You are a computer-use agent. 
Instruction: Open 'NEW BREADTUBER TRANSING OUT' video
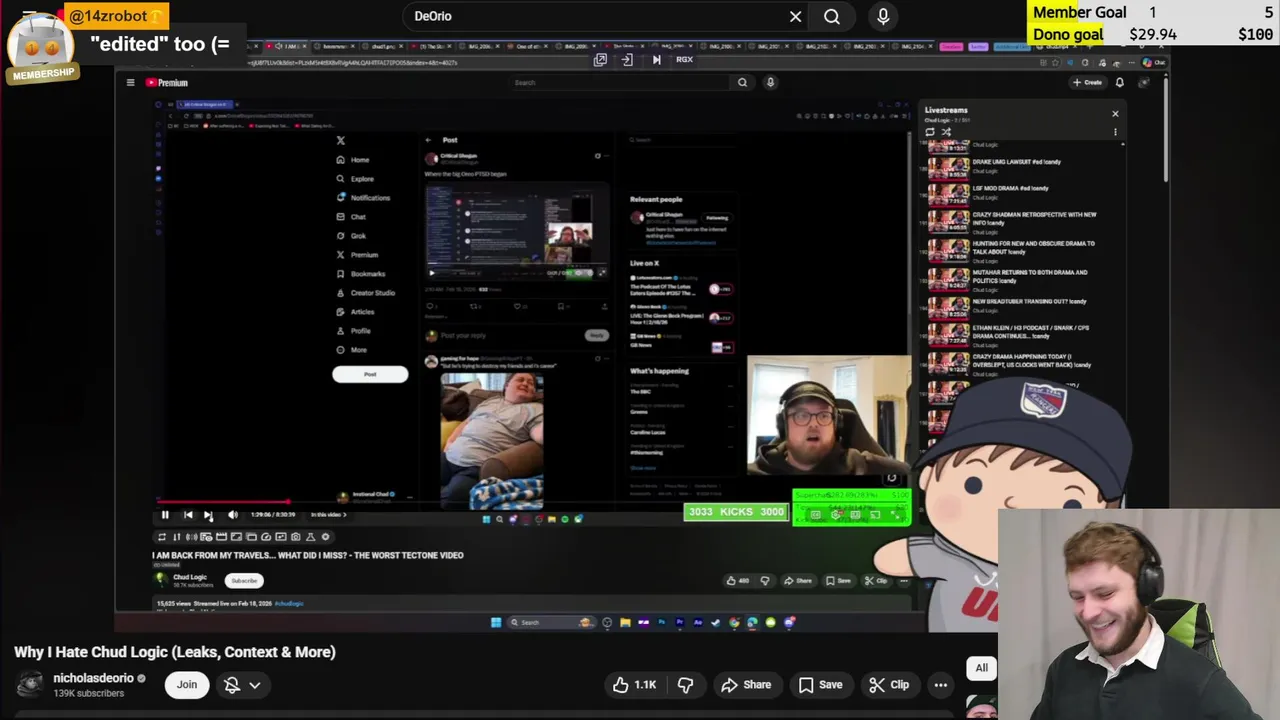(1027, 301)
